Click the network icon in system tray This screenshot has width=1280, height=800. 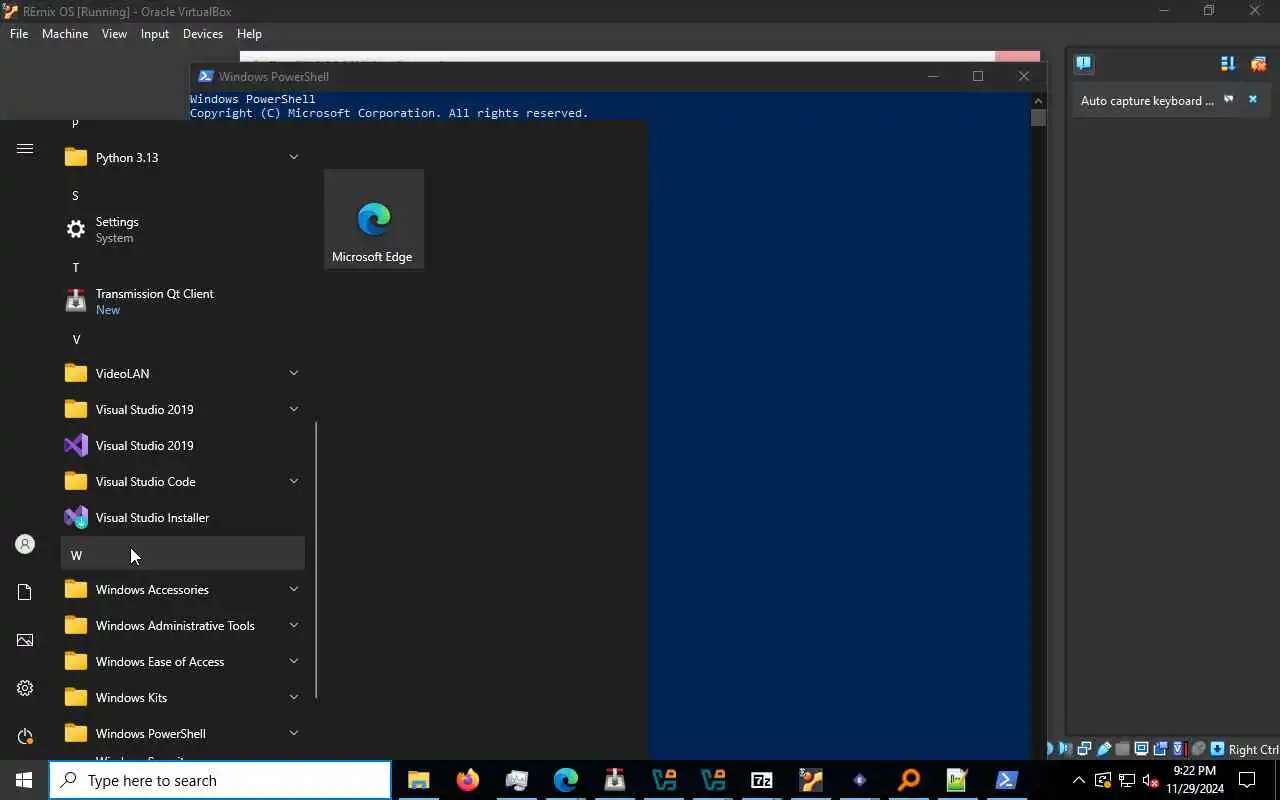[1126, 780]
